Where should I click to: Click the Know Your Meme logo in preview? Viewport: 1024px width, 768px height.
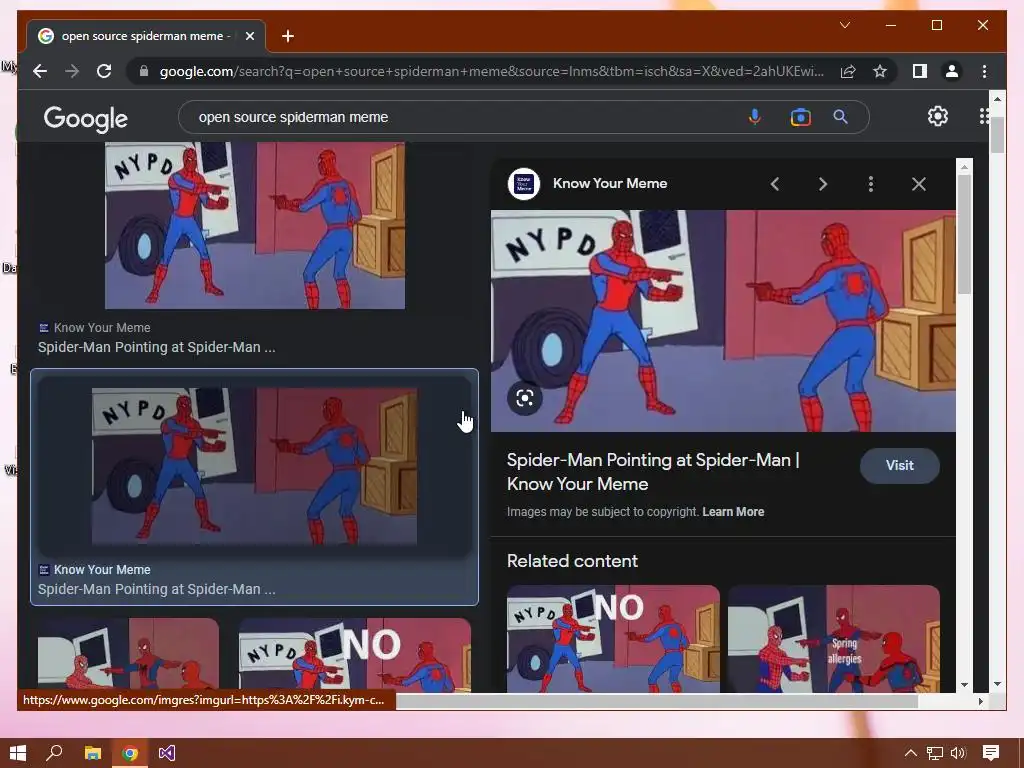tap(524, 184)
